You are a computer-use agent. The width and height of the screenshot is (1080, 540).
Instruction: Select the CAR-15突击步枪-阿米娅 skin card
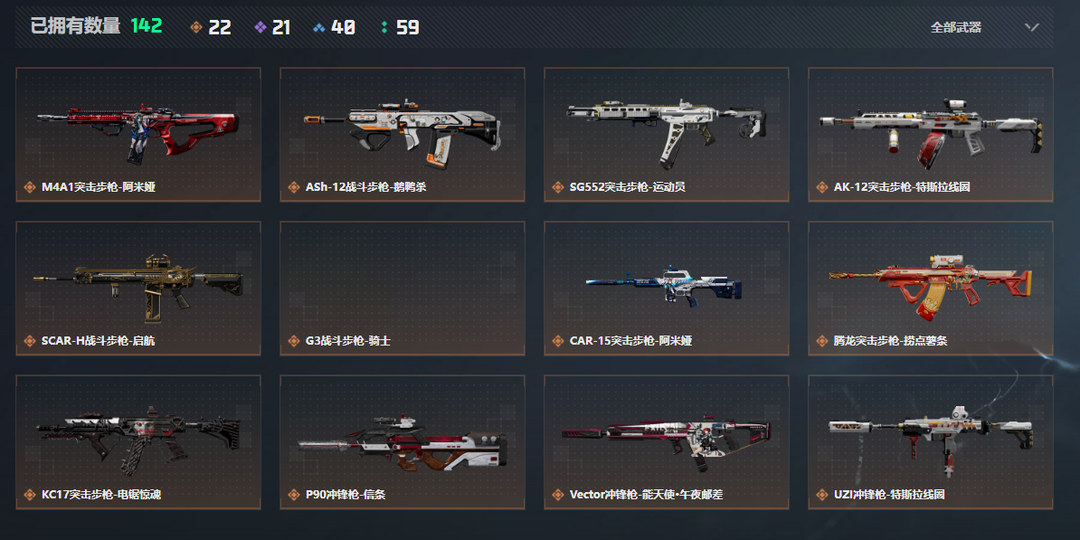tap(667, 288)
